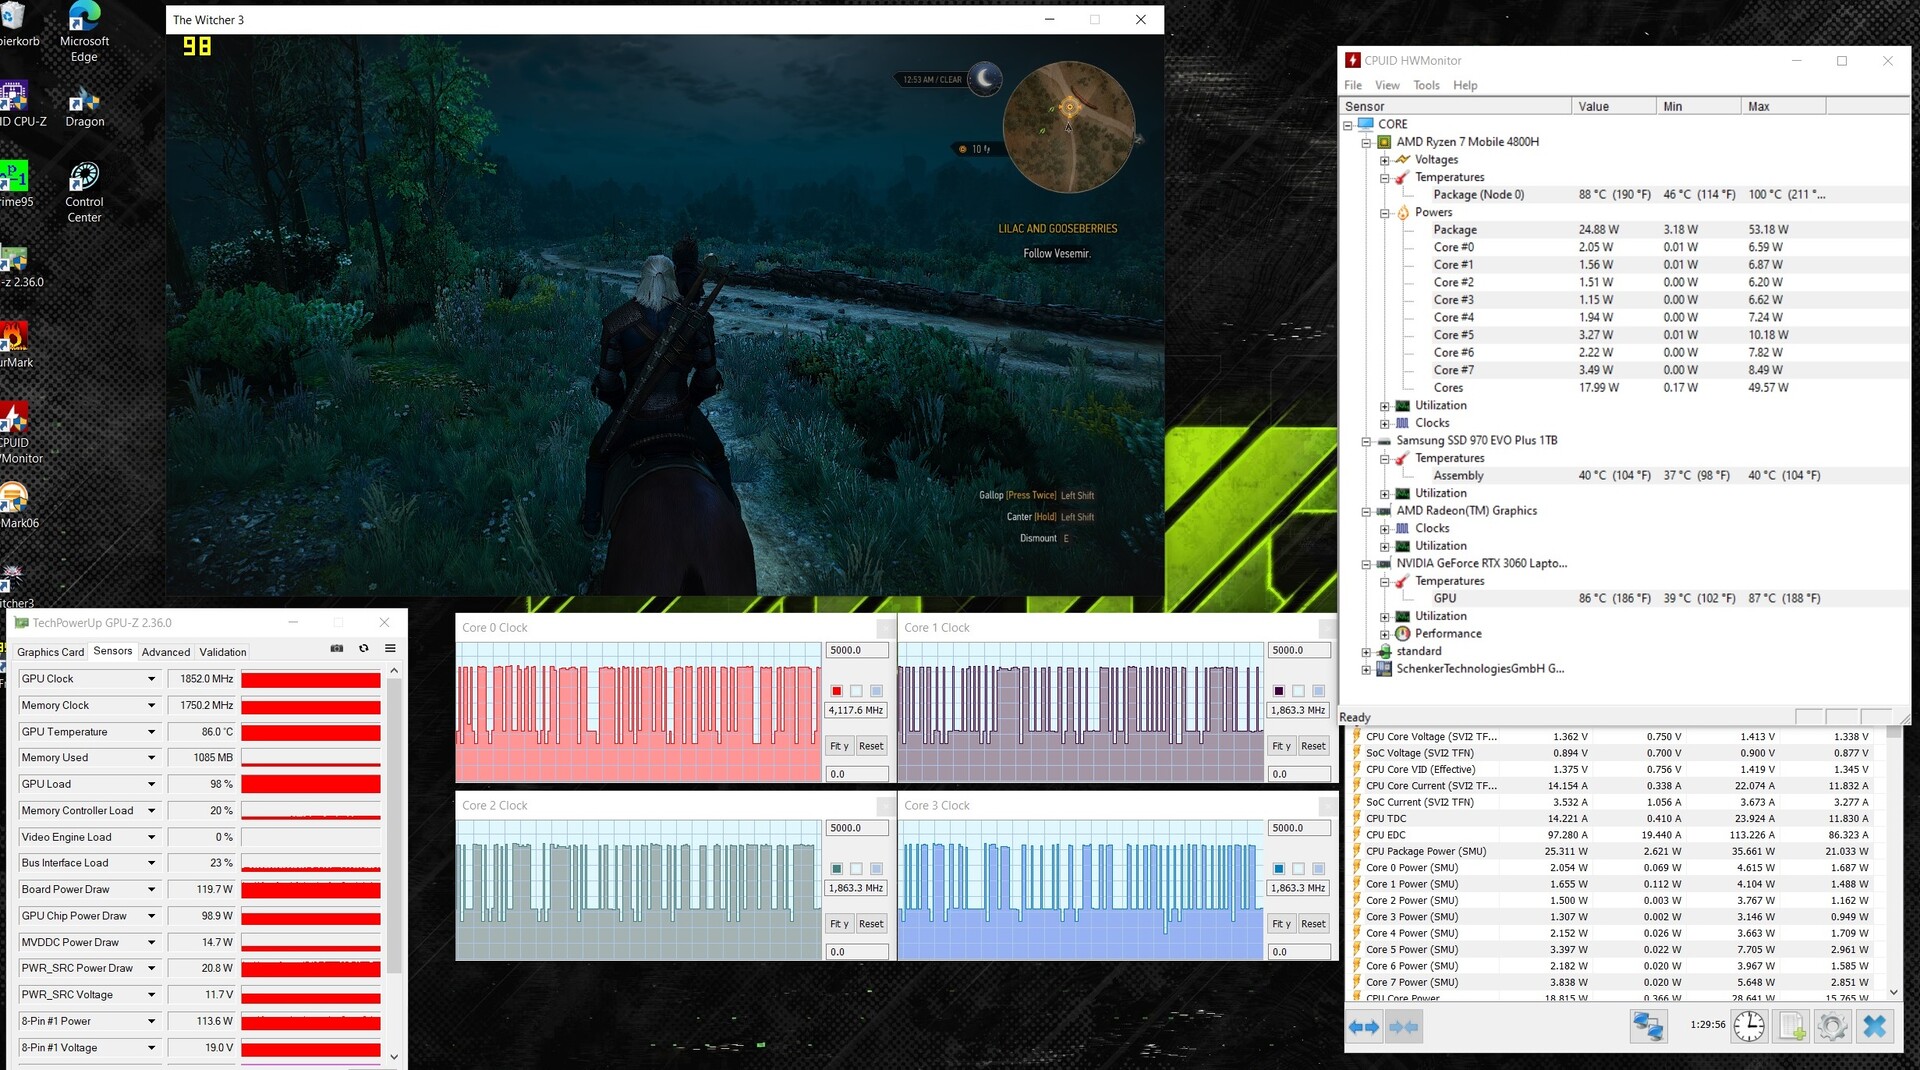Click HWiNFO expand columns arrows icon
Viewport: 1920px width, 1070px height.
(x=1364, y=1027)
